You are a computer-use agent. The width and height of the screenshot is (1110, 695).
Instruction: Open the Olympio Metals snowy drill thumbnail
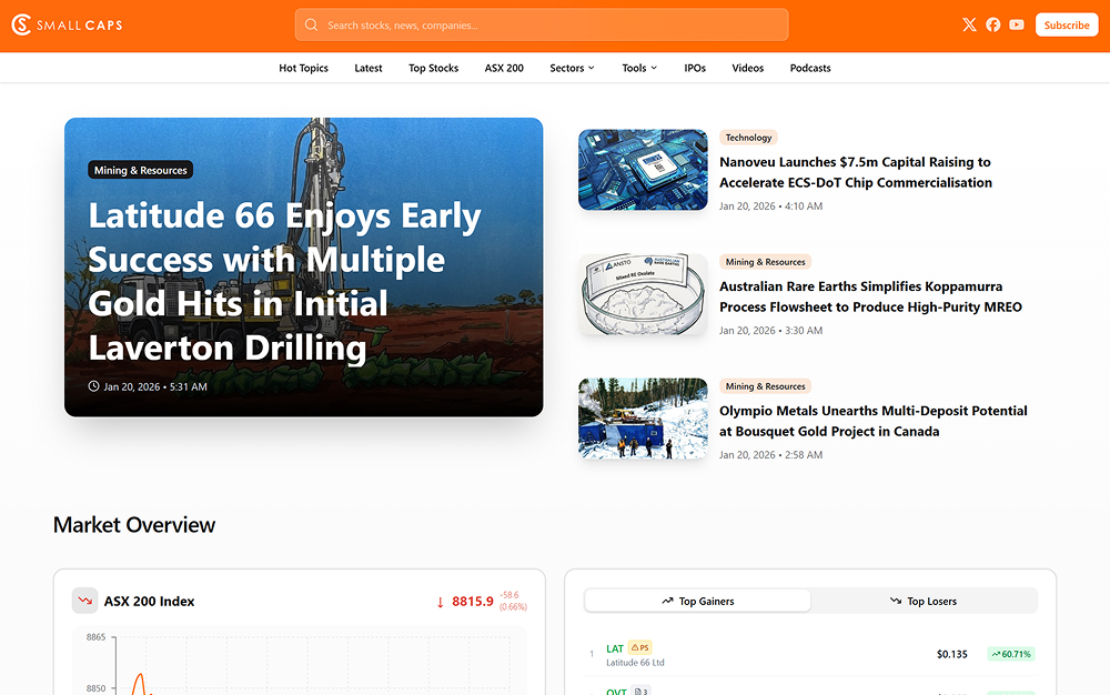642,418
